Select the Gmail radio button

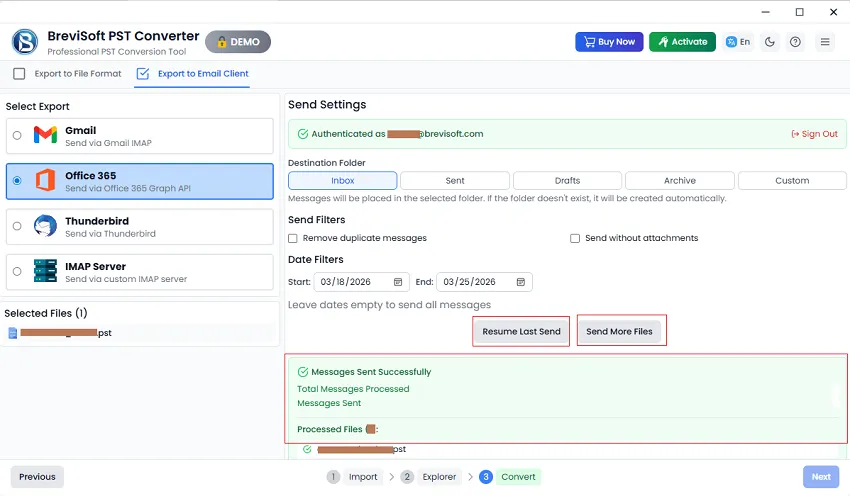[17, 136]
